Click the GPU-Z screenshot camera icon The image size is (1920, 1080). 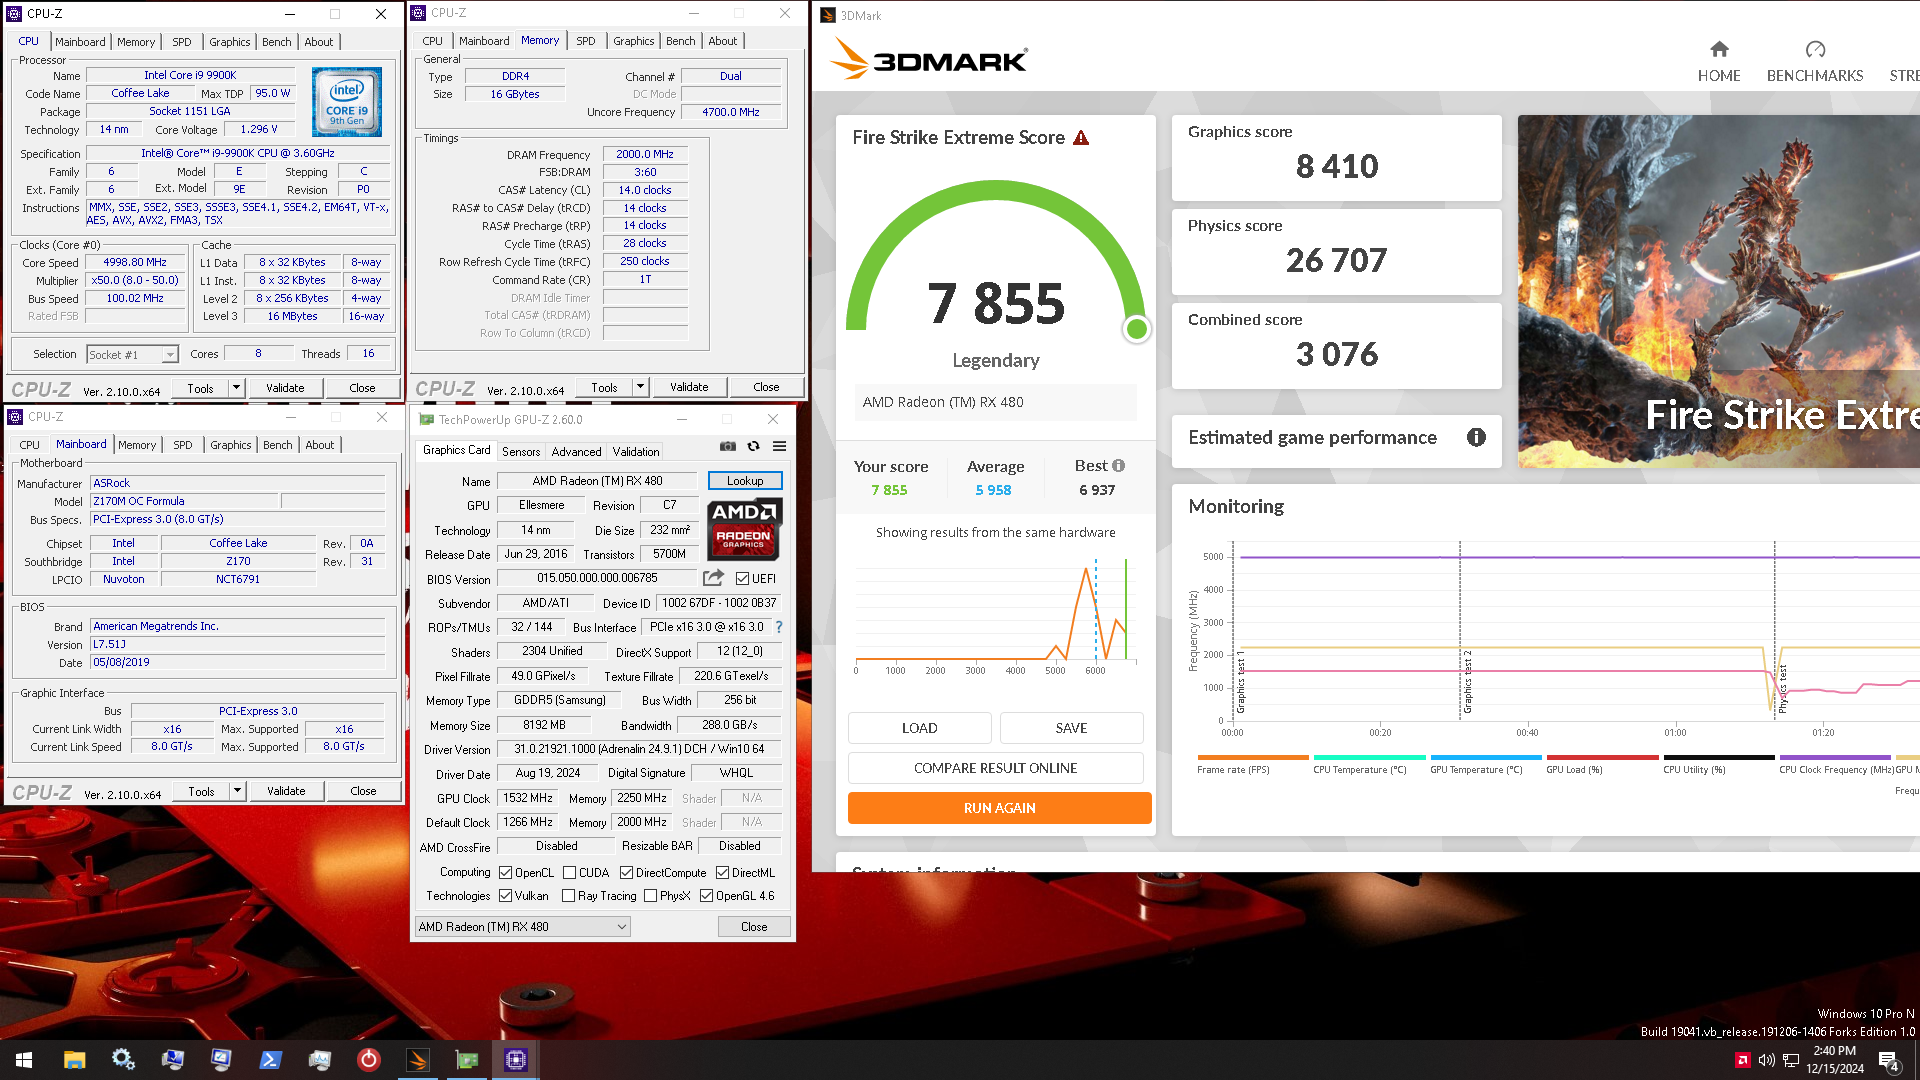[x=728, y=447]
